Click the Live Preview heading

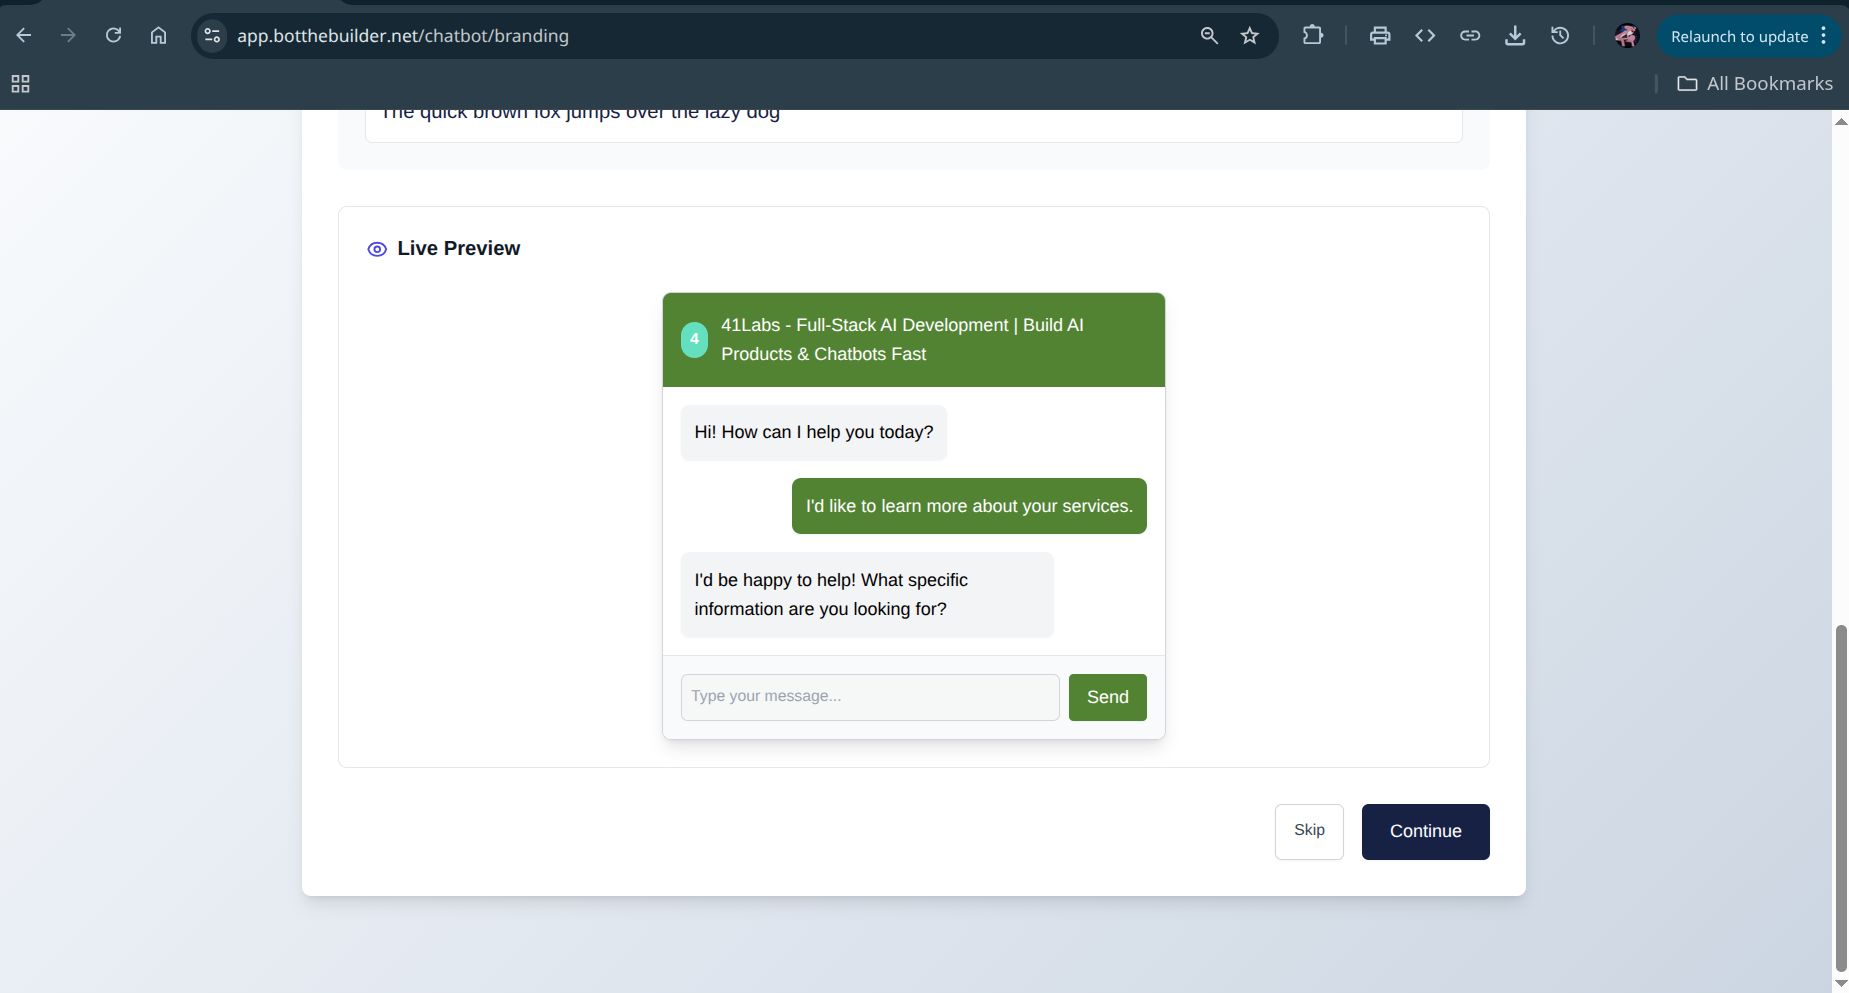459,248
